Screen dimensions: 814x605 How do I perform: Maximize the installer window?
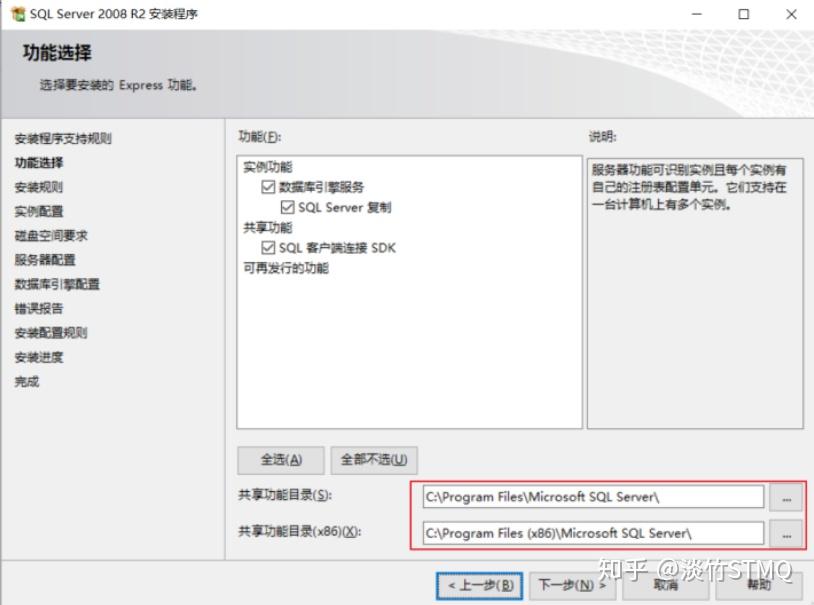click(x=743, y=14)
